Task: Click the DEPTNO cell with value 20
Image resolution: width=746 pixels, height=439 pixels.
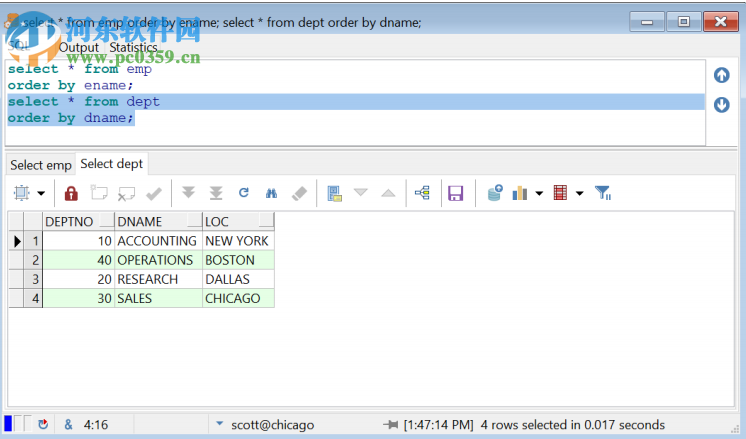Action: [x=79, y=279]
